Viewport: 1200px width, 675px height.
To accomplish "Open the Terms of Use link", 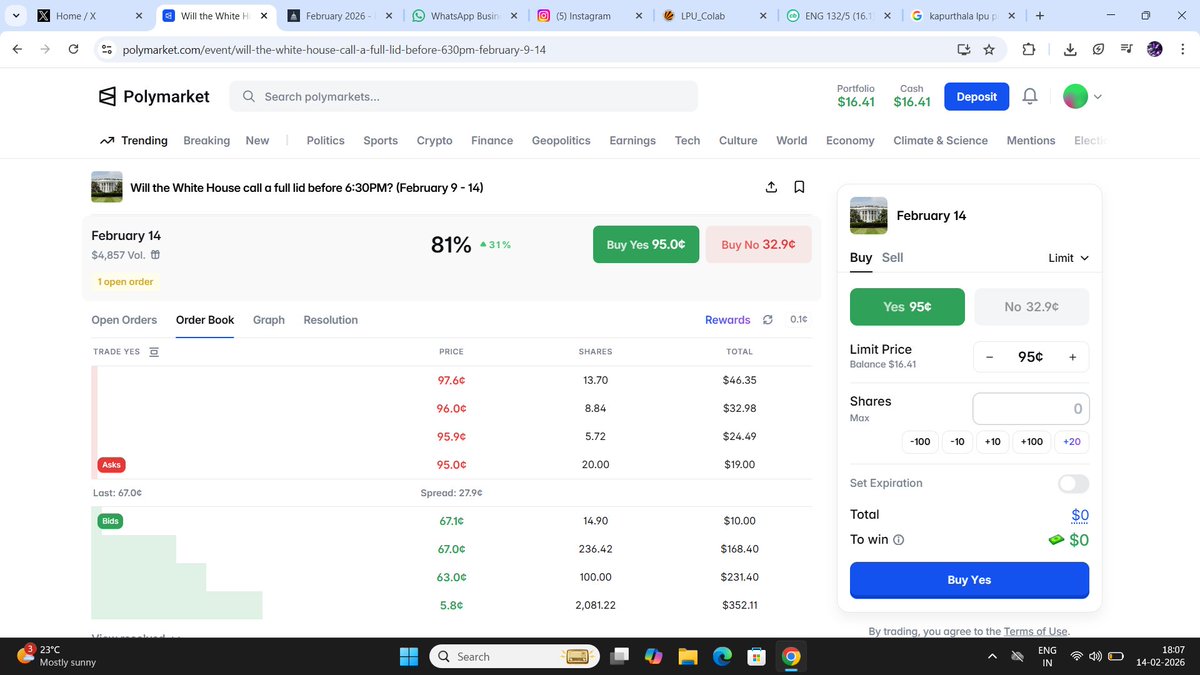I will pyautogui.click(x=1036, y=631).
